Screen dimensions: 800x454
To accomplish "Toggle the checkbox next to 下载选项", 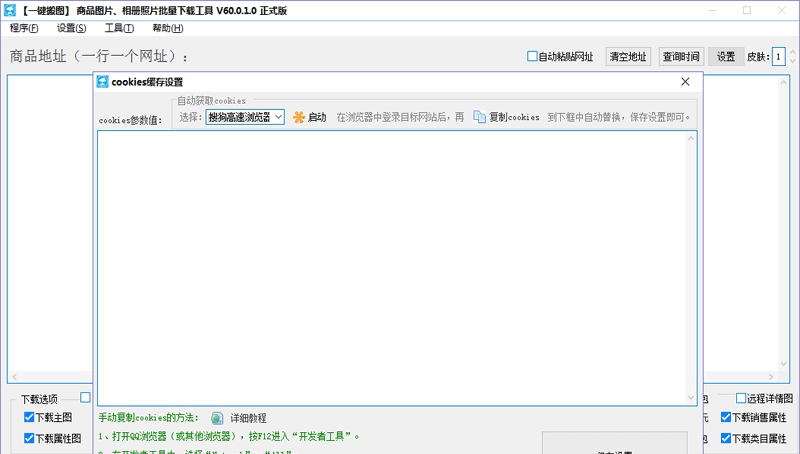I will click(85, 397).
